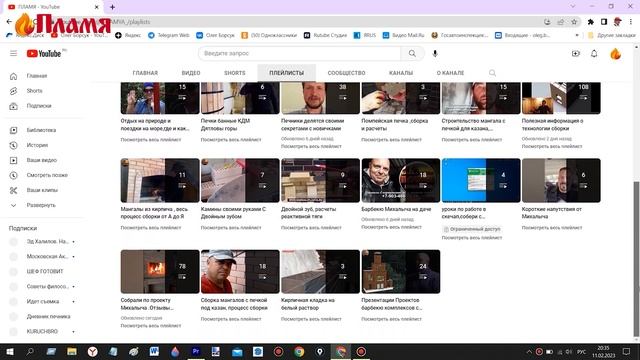
Task: Activate voice search microphone
Action: [435, 53]
